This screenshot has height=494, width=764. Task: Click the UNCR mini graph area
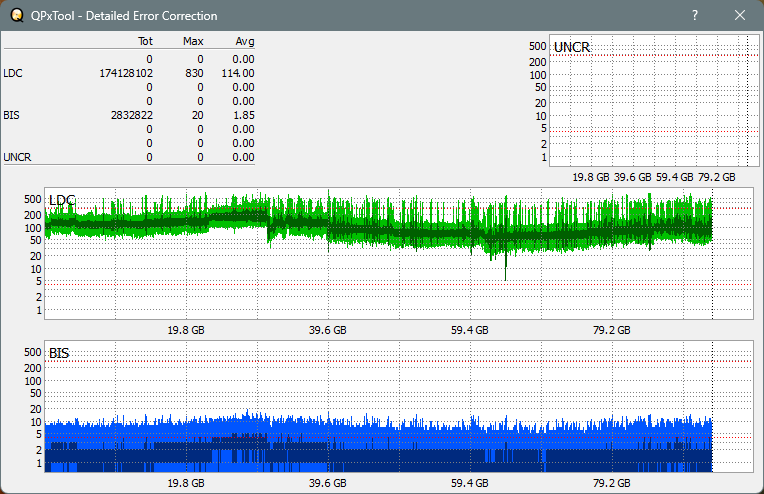654,101
